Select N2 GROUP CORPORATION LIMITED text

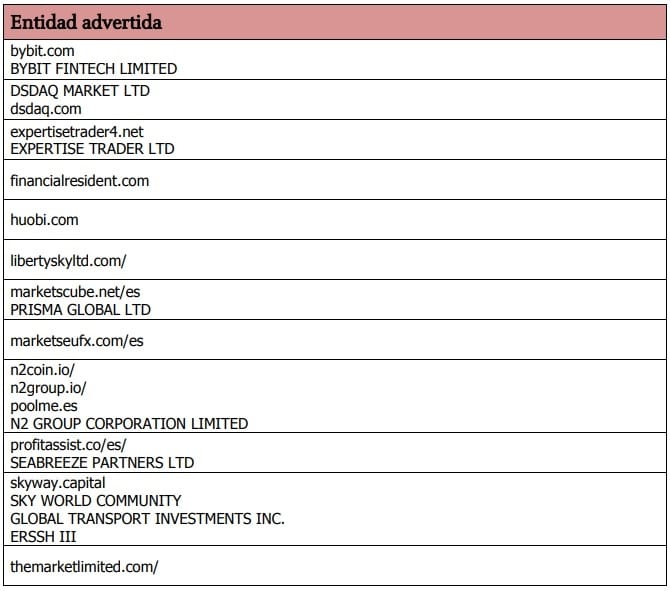(129, 424)
